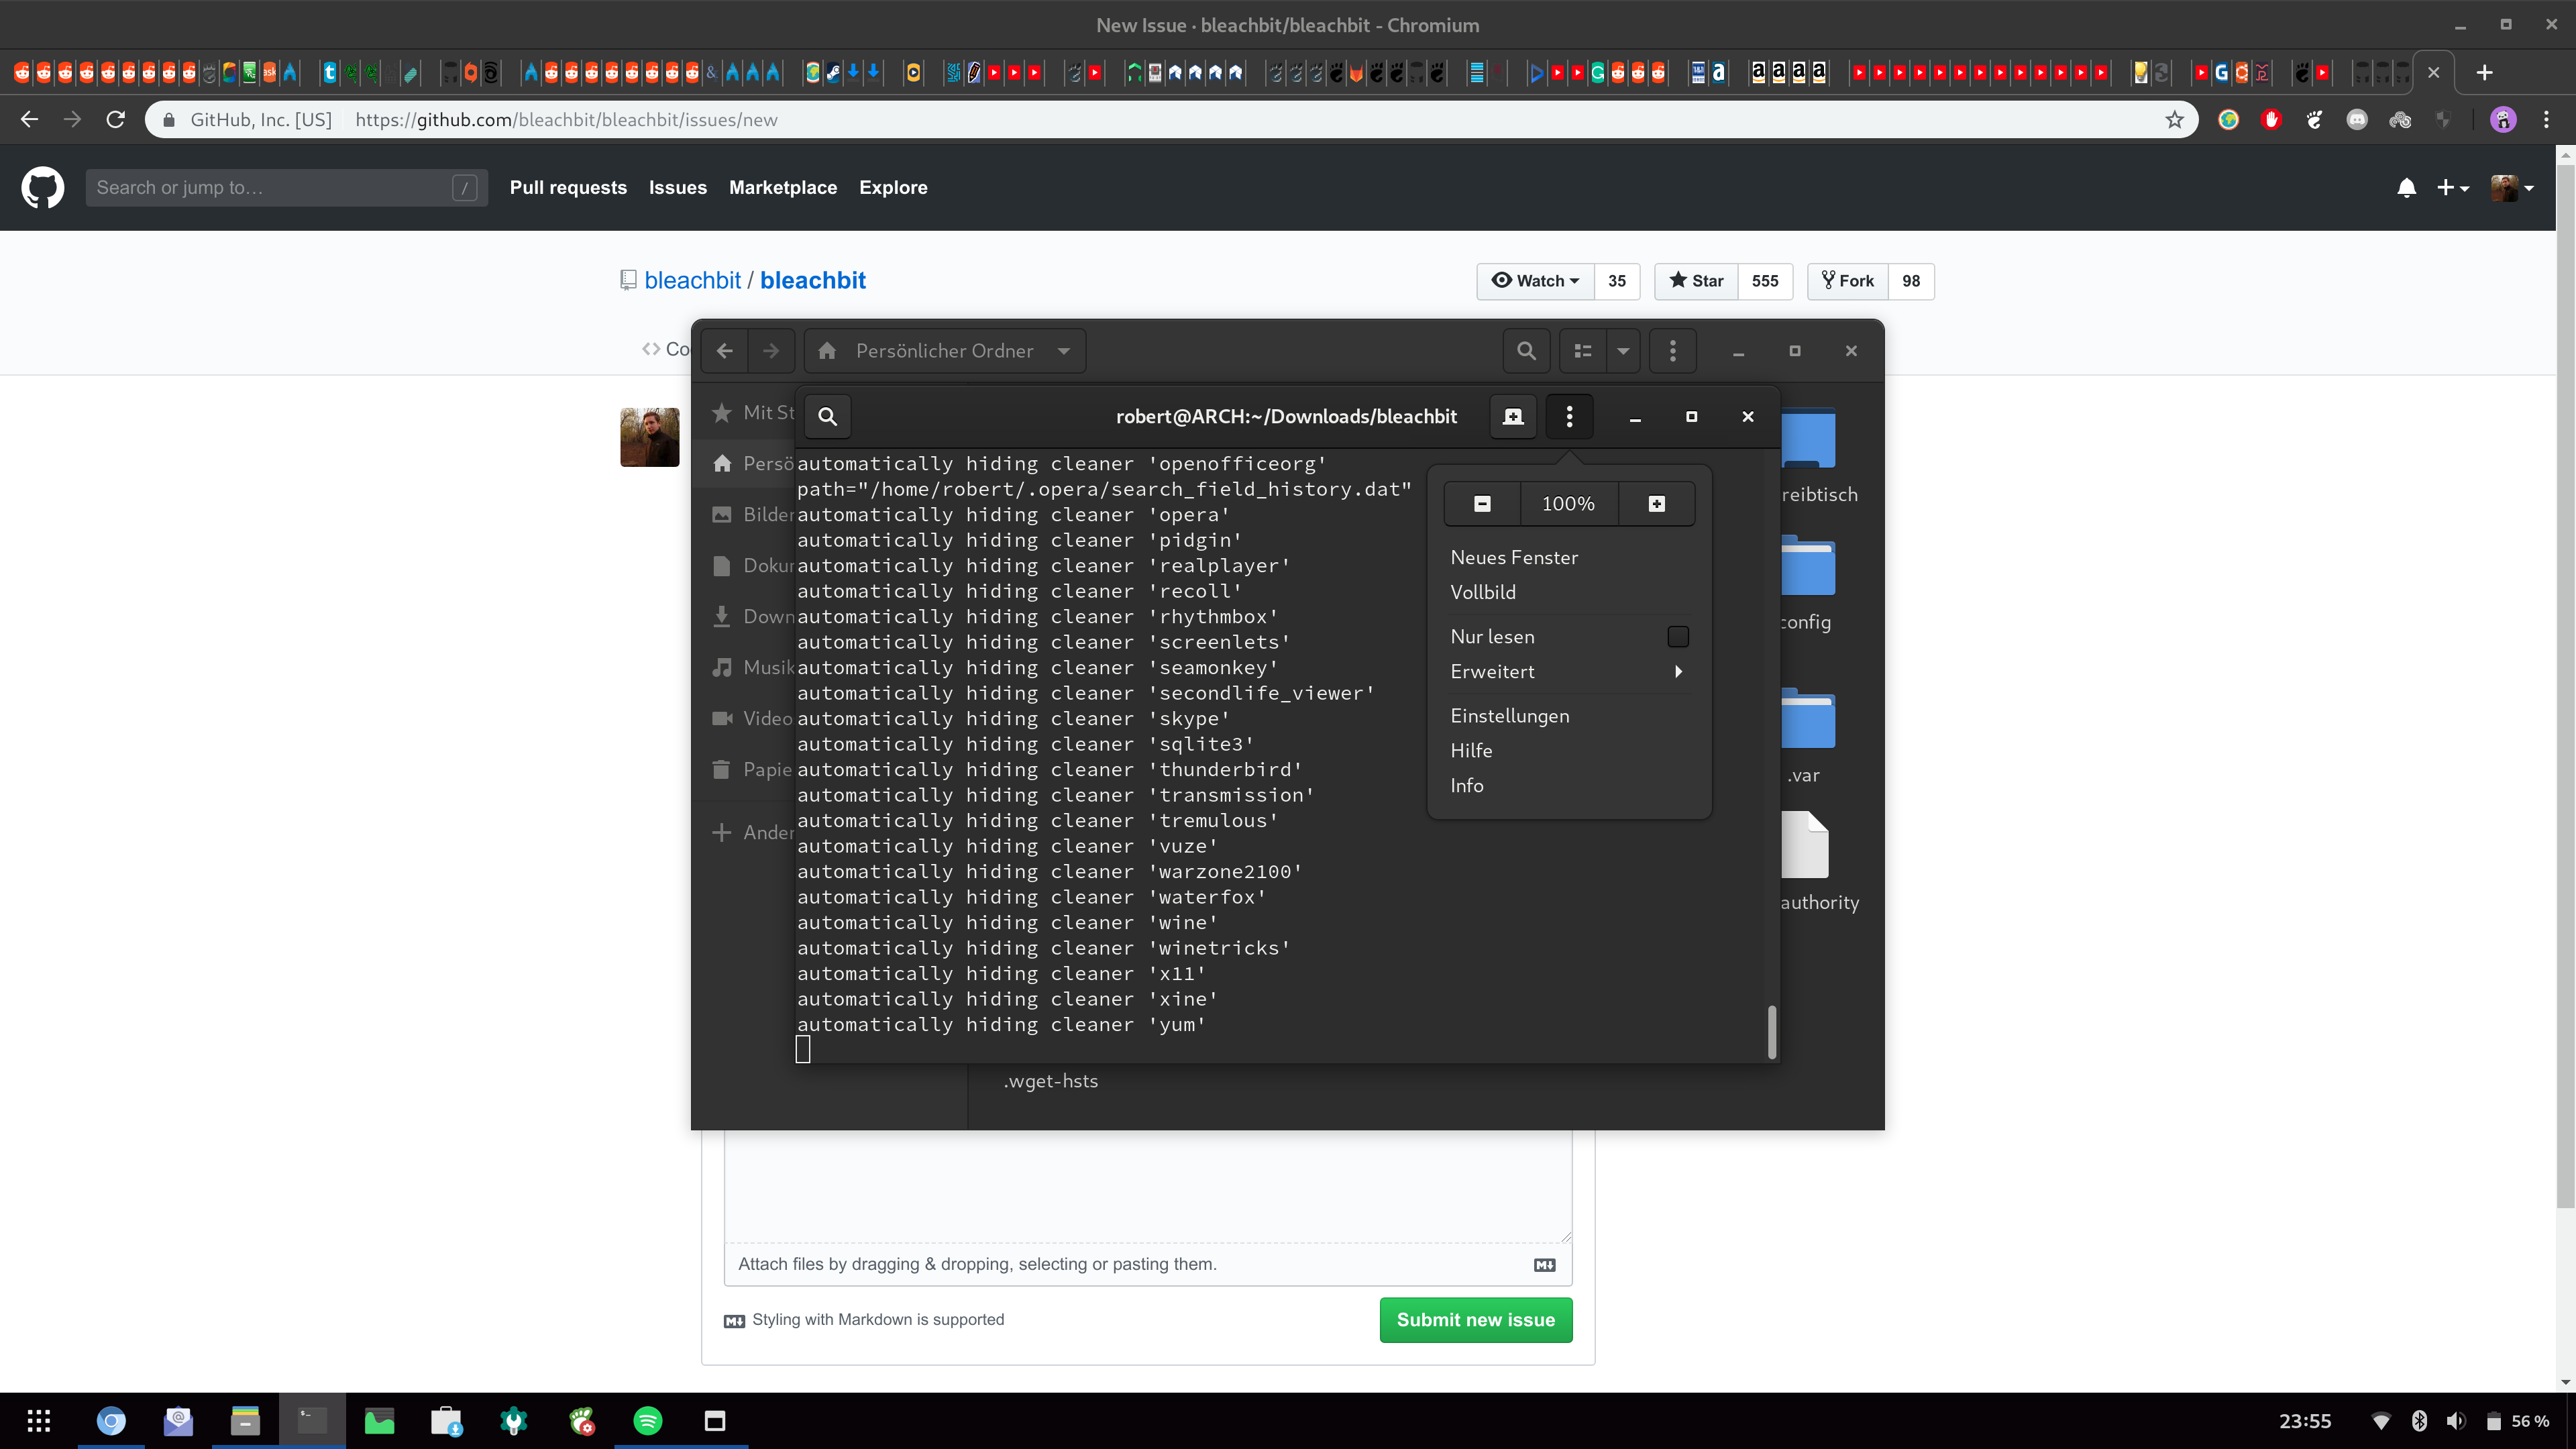Click the Markdown icon in the comment box

(x=1545, y=1264)
